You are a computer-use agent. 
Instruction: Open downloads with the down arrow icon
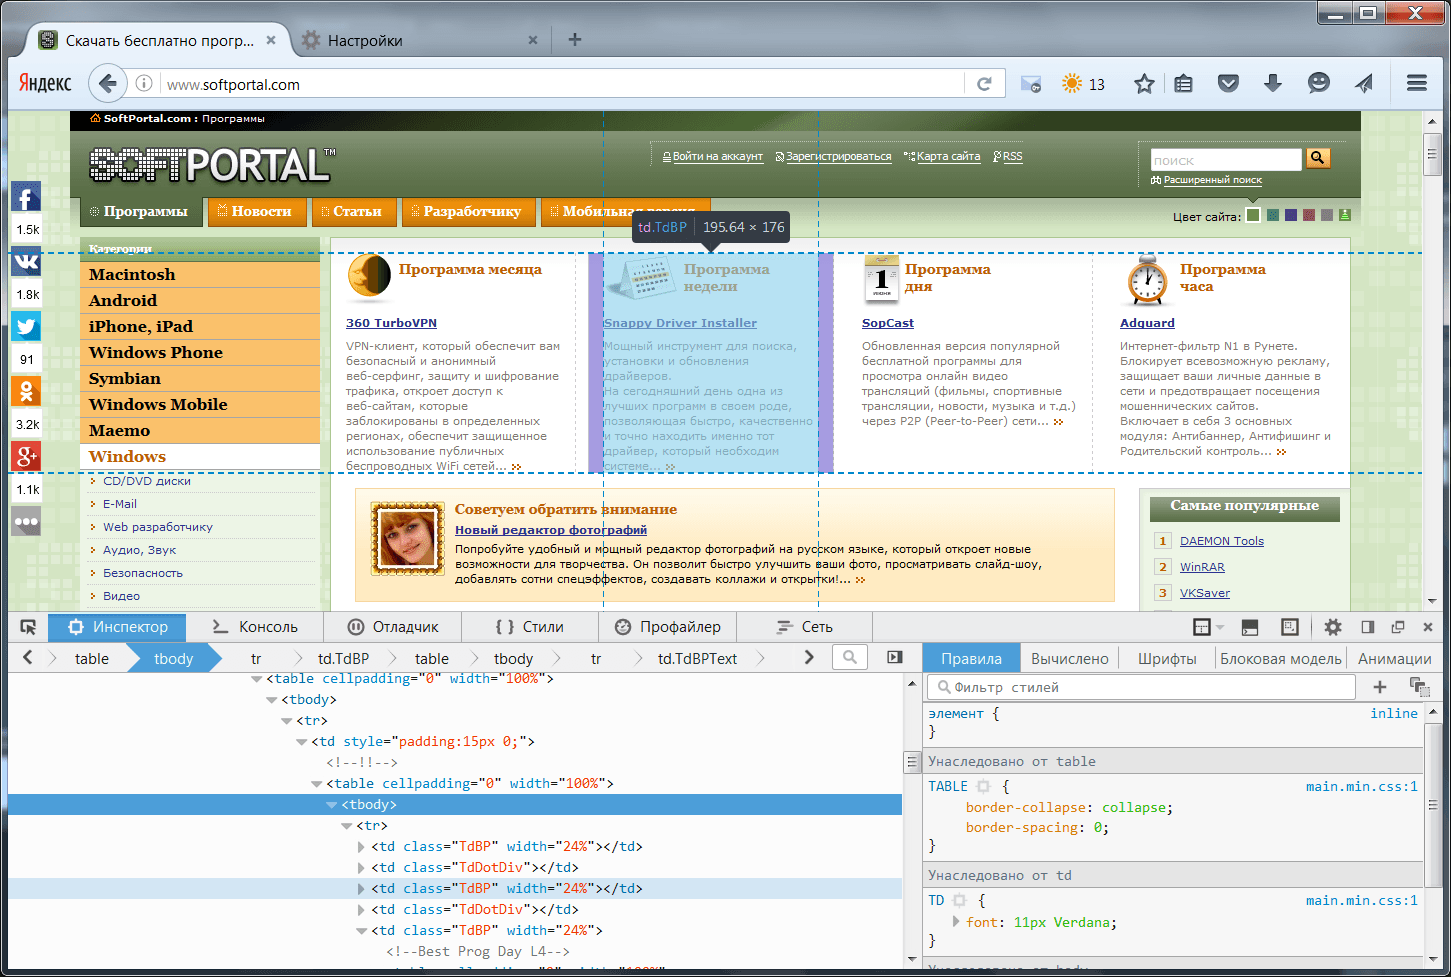(x=1273, y=84)
